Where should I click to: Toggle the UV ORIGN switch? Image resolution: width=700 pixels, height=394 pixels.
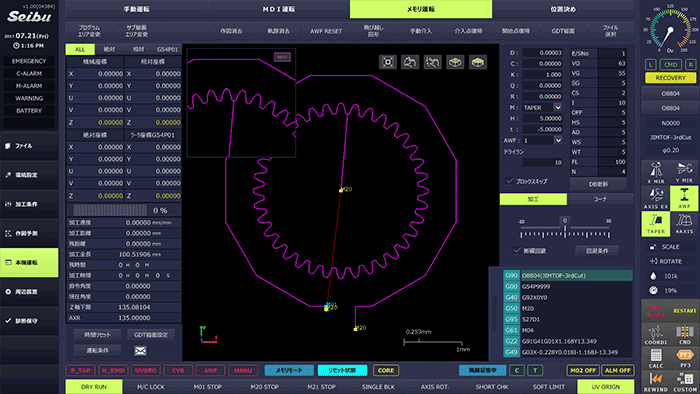click(605, 386)
